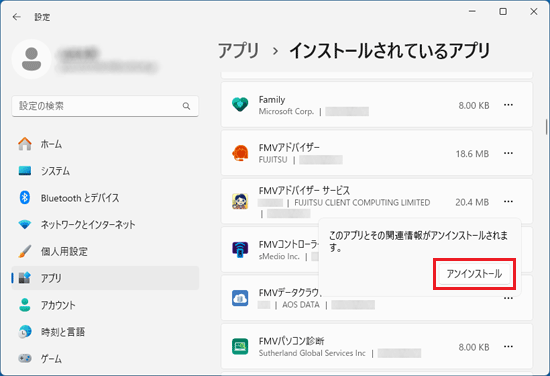Click the FMVコントローラー app icon

point(240,250)
